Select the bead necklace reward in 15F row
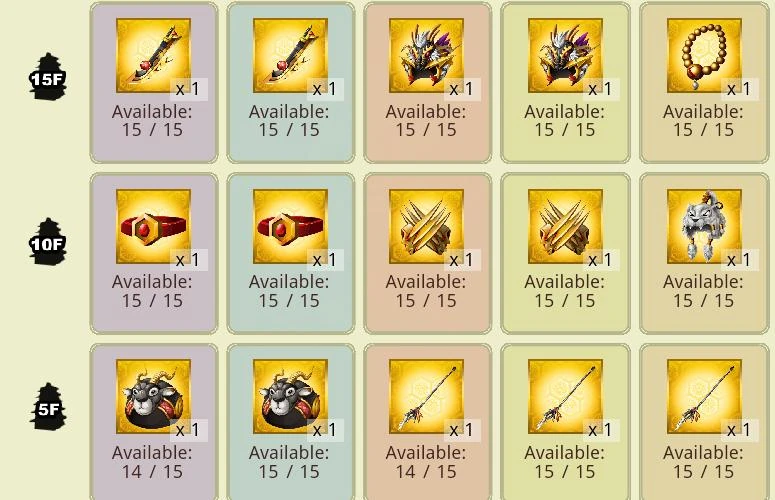775x500 pixels. (704, 55)
